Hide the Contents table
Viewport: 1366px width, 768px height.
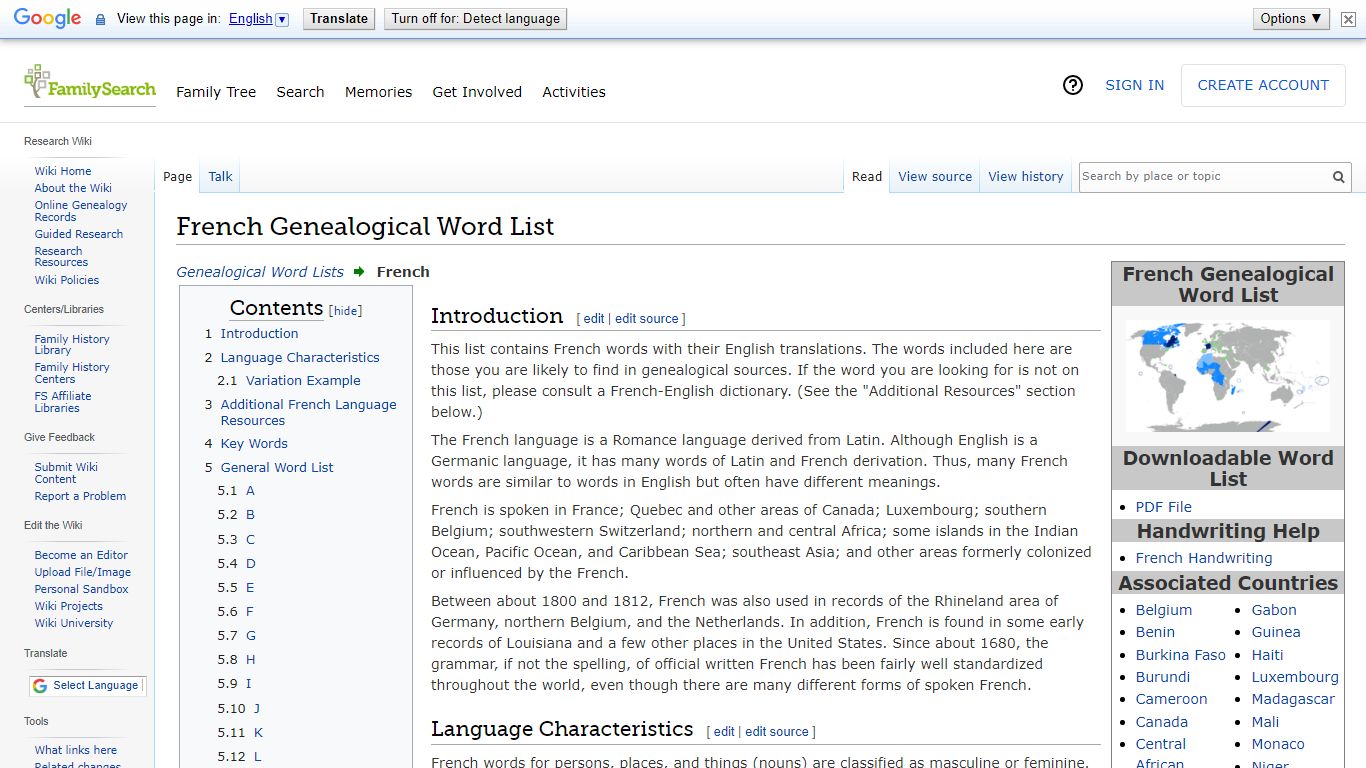click(x=346, y=311)
